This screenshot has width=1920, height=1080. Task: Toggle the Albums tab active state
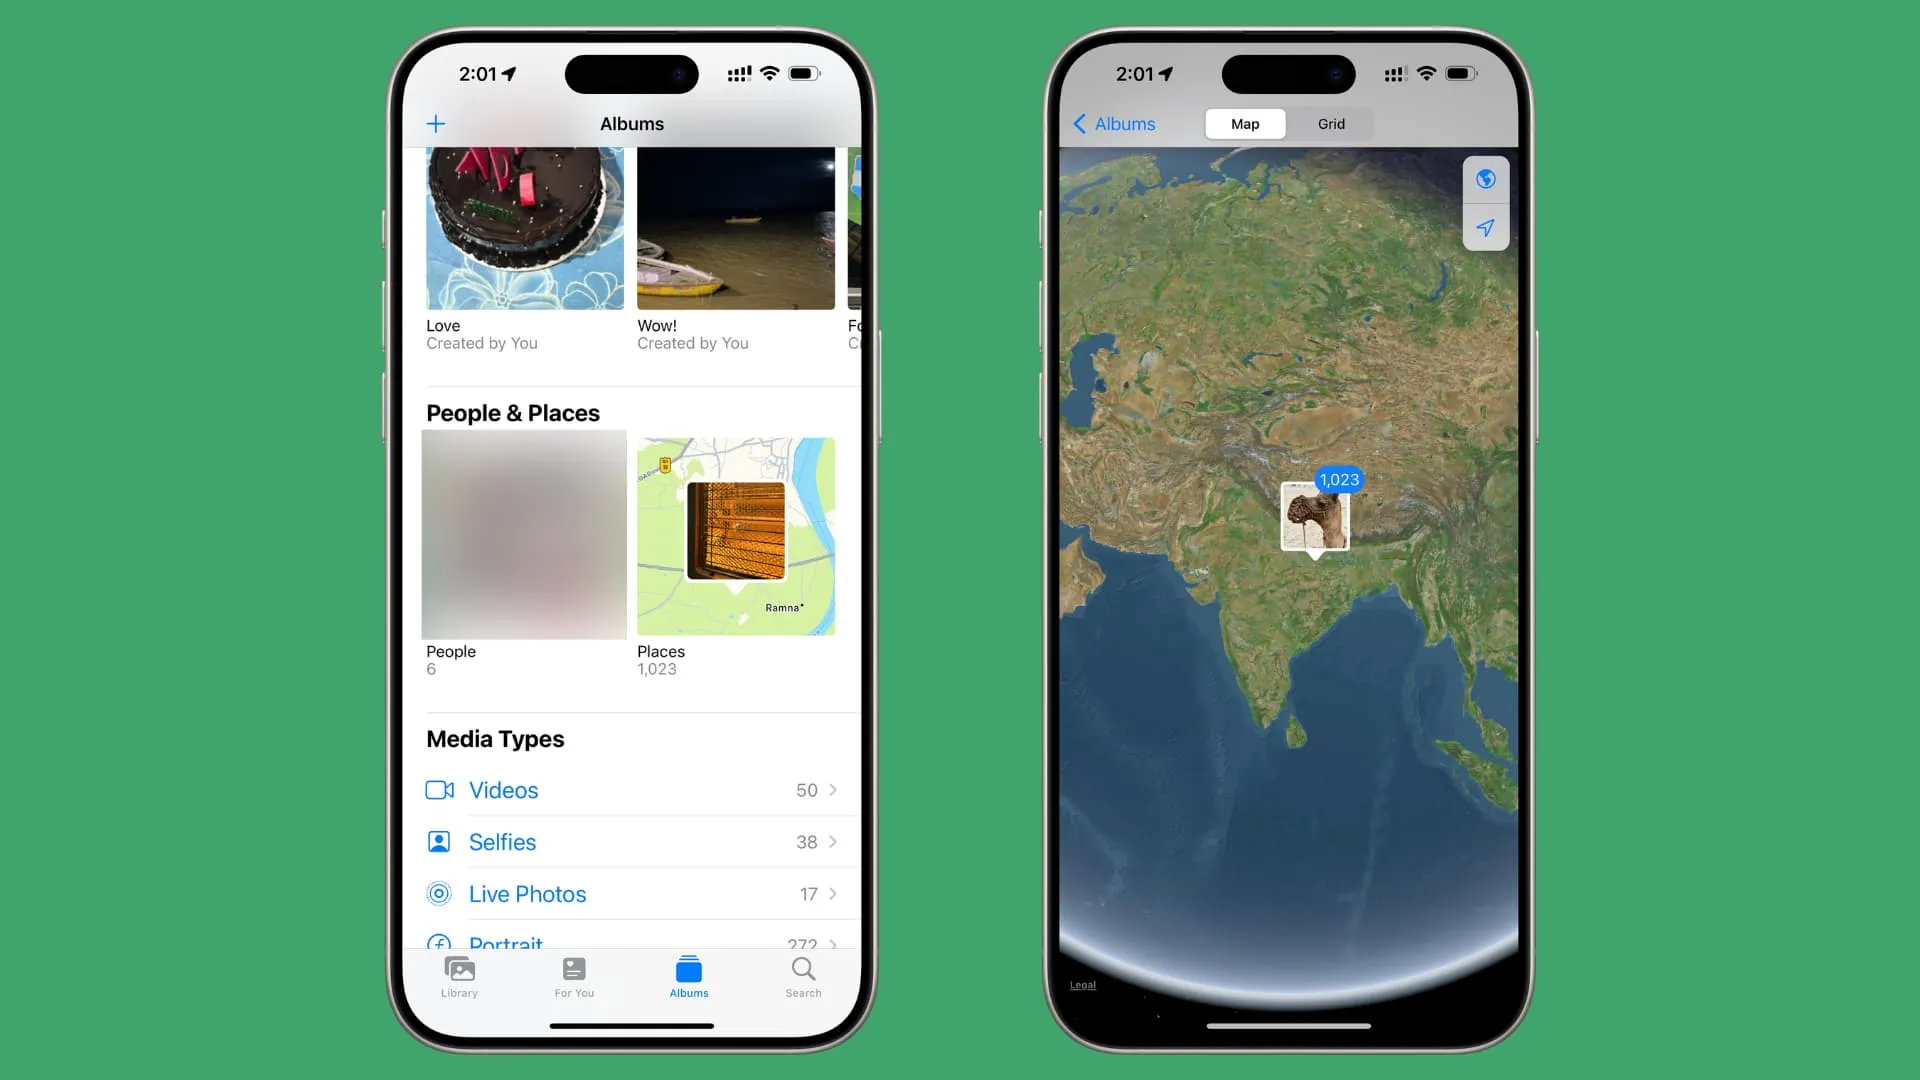pos(687,976)
